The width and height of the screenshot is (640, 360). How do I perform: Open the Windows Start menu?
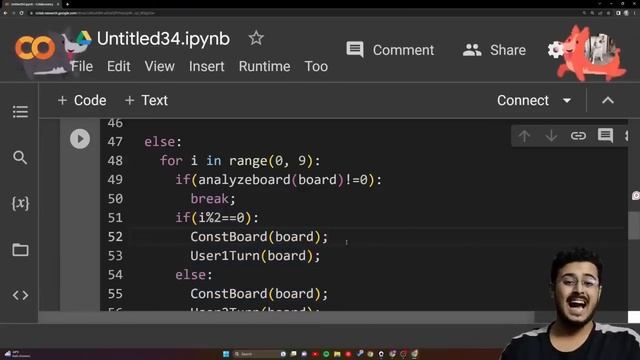[x=226, y=354]
